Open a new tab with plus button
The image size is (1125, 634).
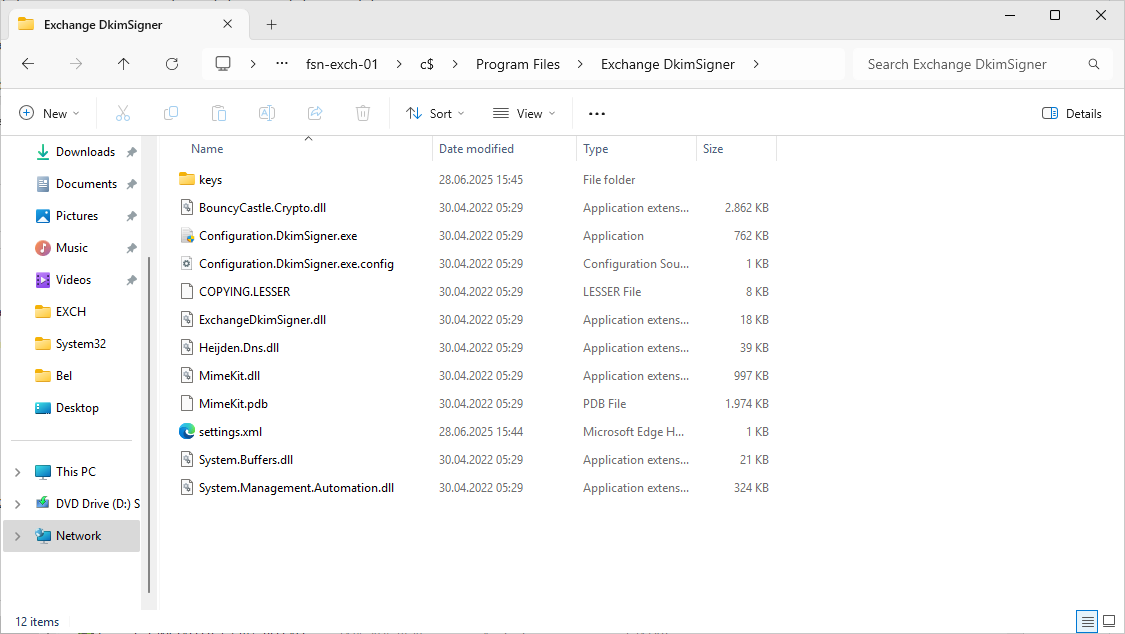pos(271,24)
